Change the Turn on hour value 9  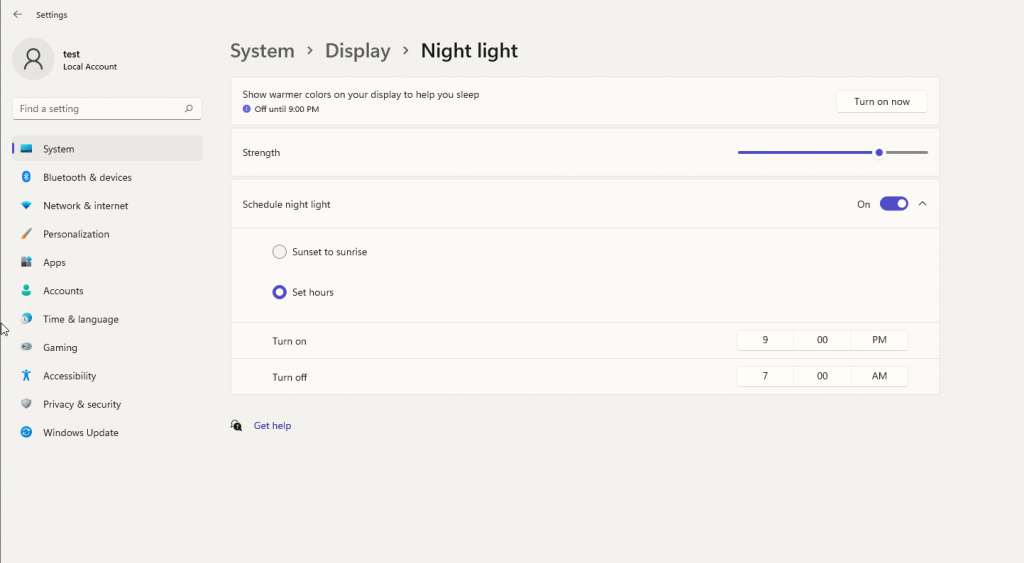[765, 340]
